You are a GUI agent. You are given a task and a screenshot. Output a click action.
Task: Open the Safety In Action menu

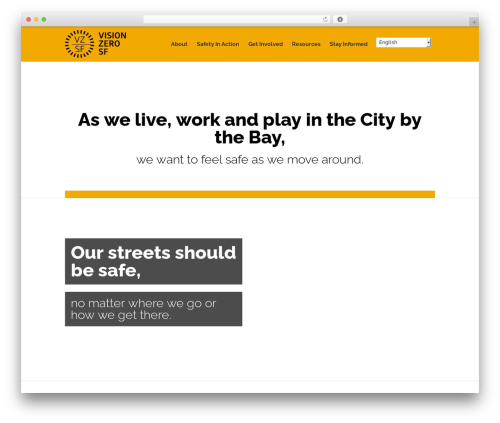pos(218,44)
